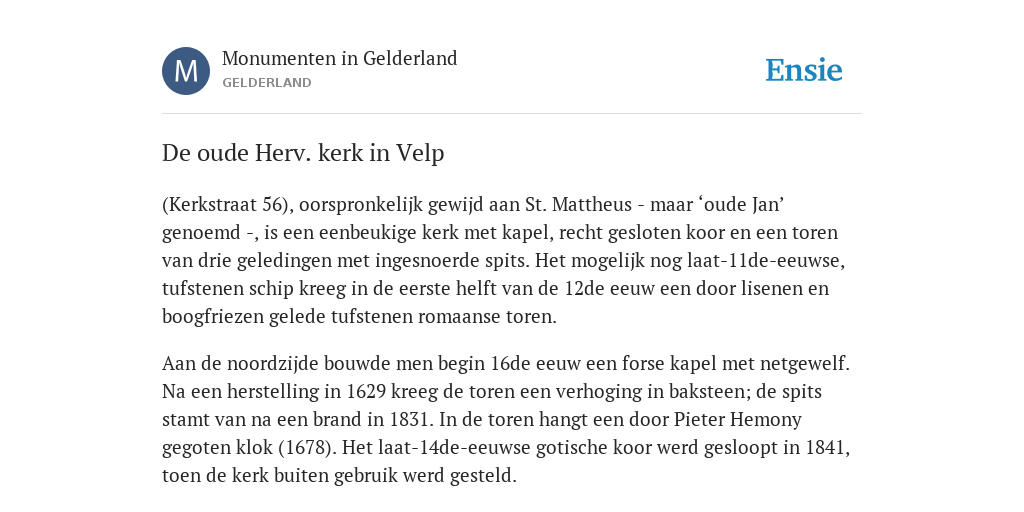
Task: Click the text St. Mattheus
Action: click(x=578, y=204)
